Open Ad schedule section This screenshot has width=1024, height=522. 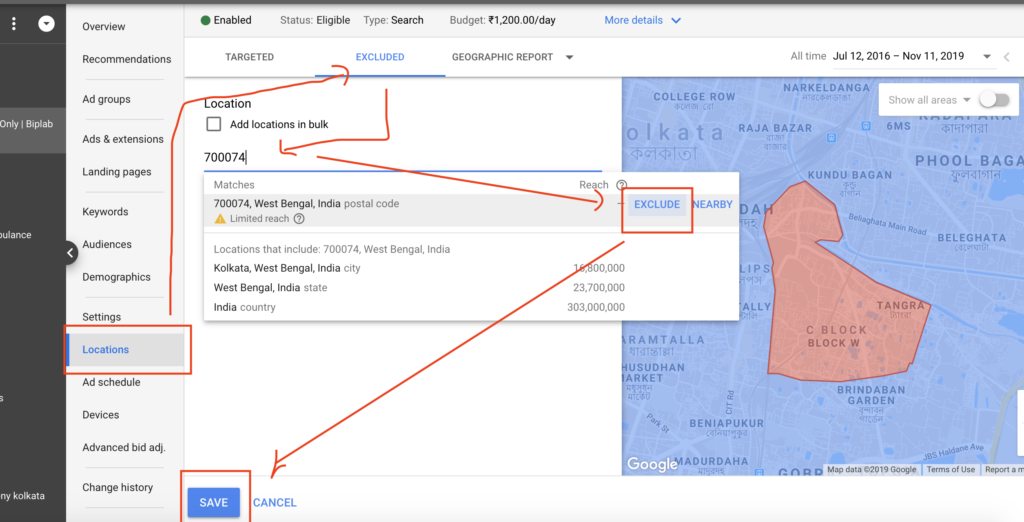click(x=111, y=382)
